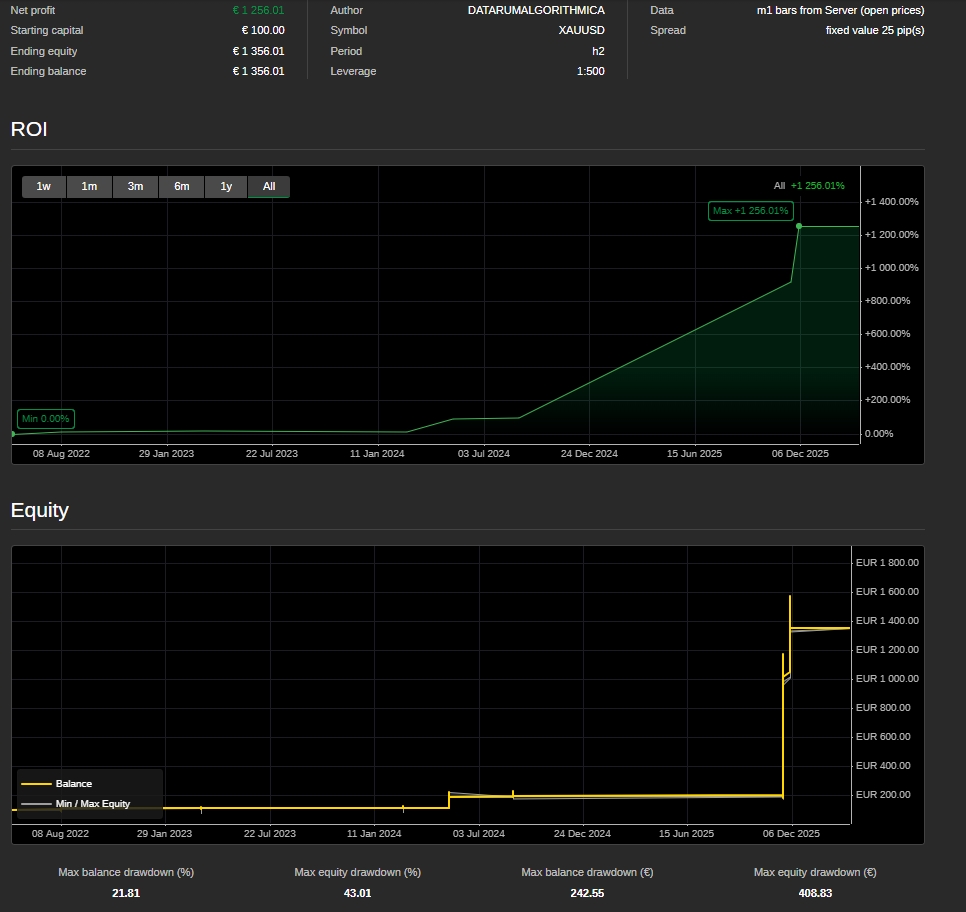Select the 3m timeframe button
Image resolution: width=966 pixels, height=912 pixels.
(135, 186)
